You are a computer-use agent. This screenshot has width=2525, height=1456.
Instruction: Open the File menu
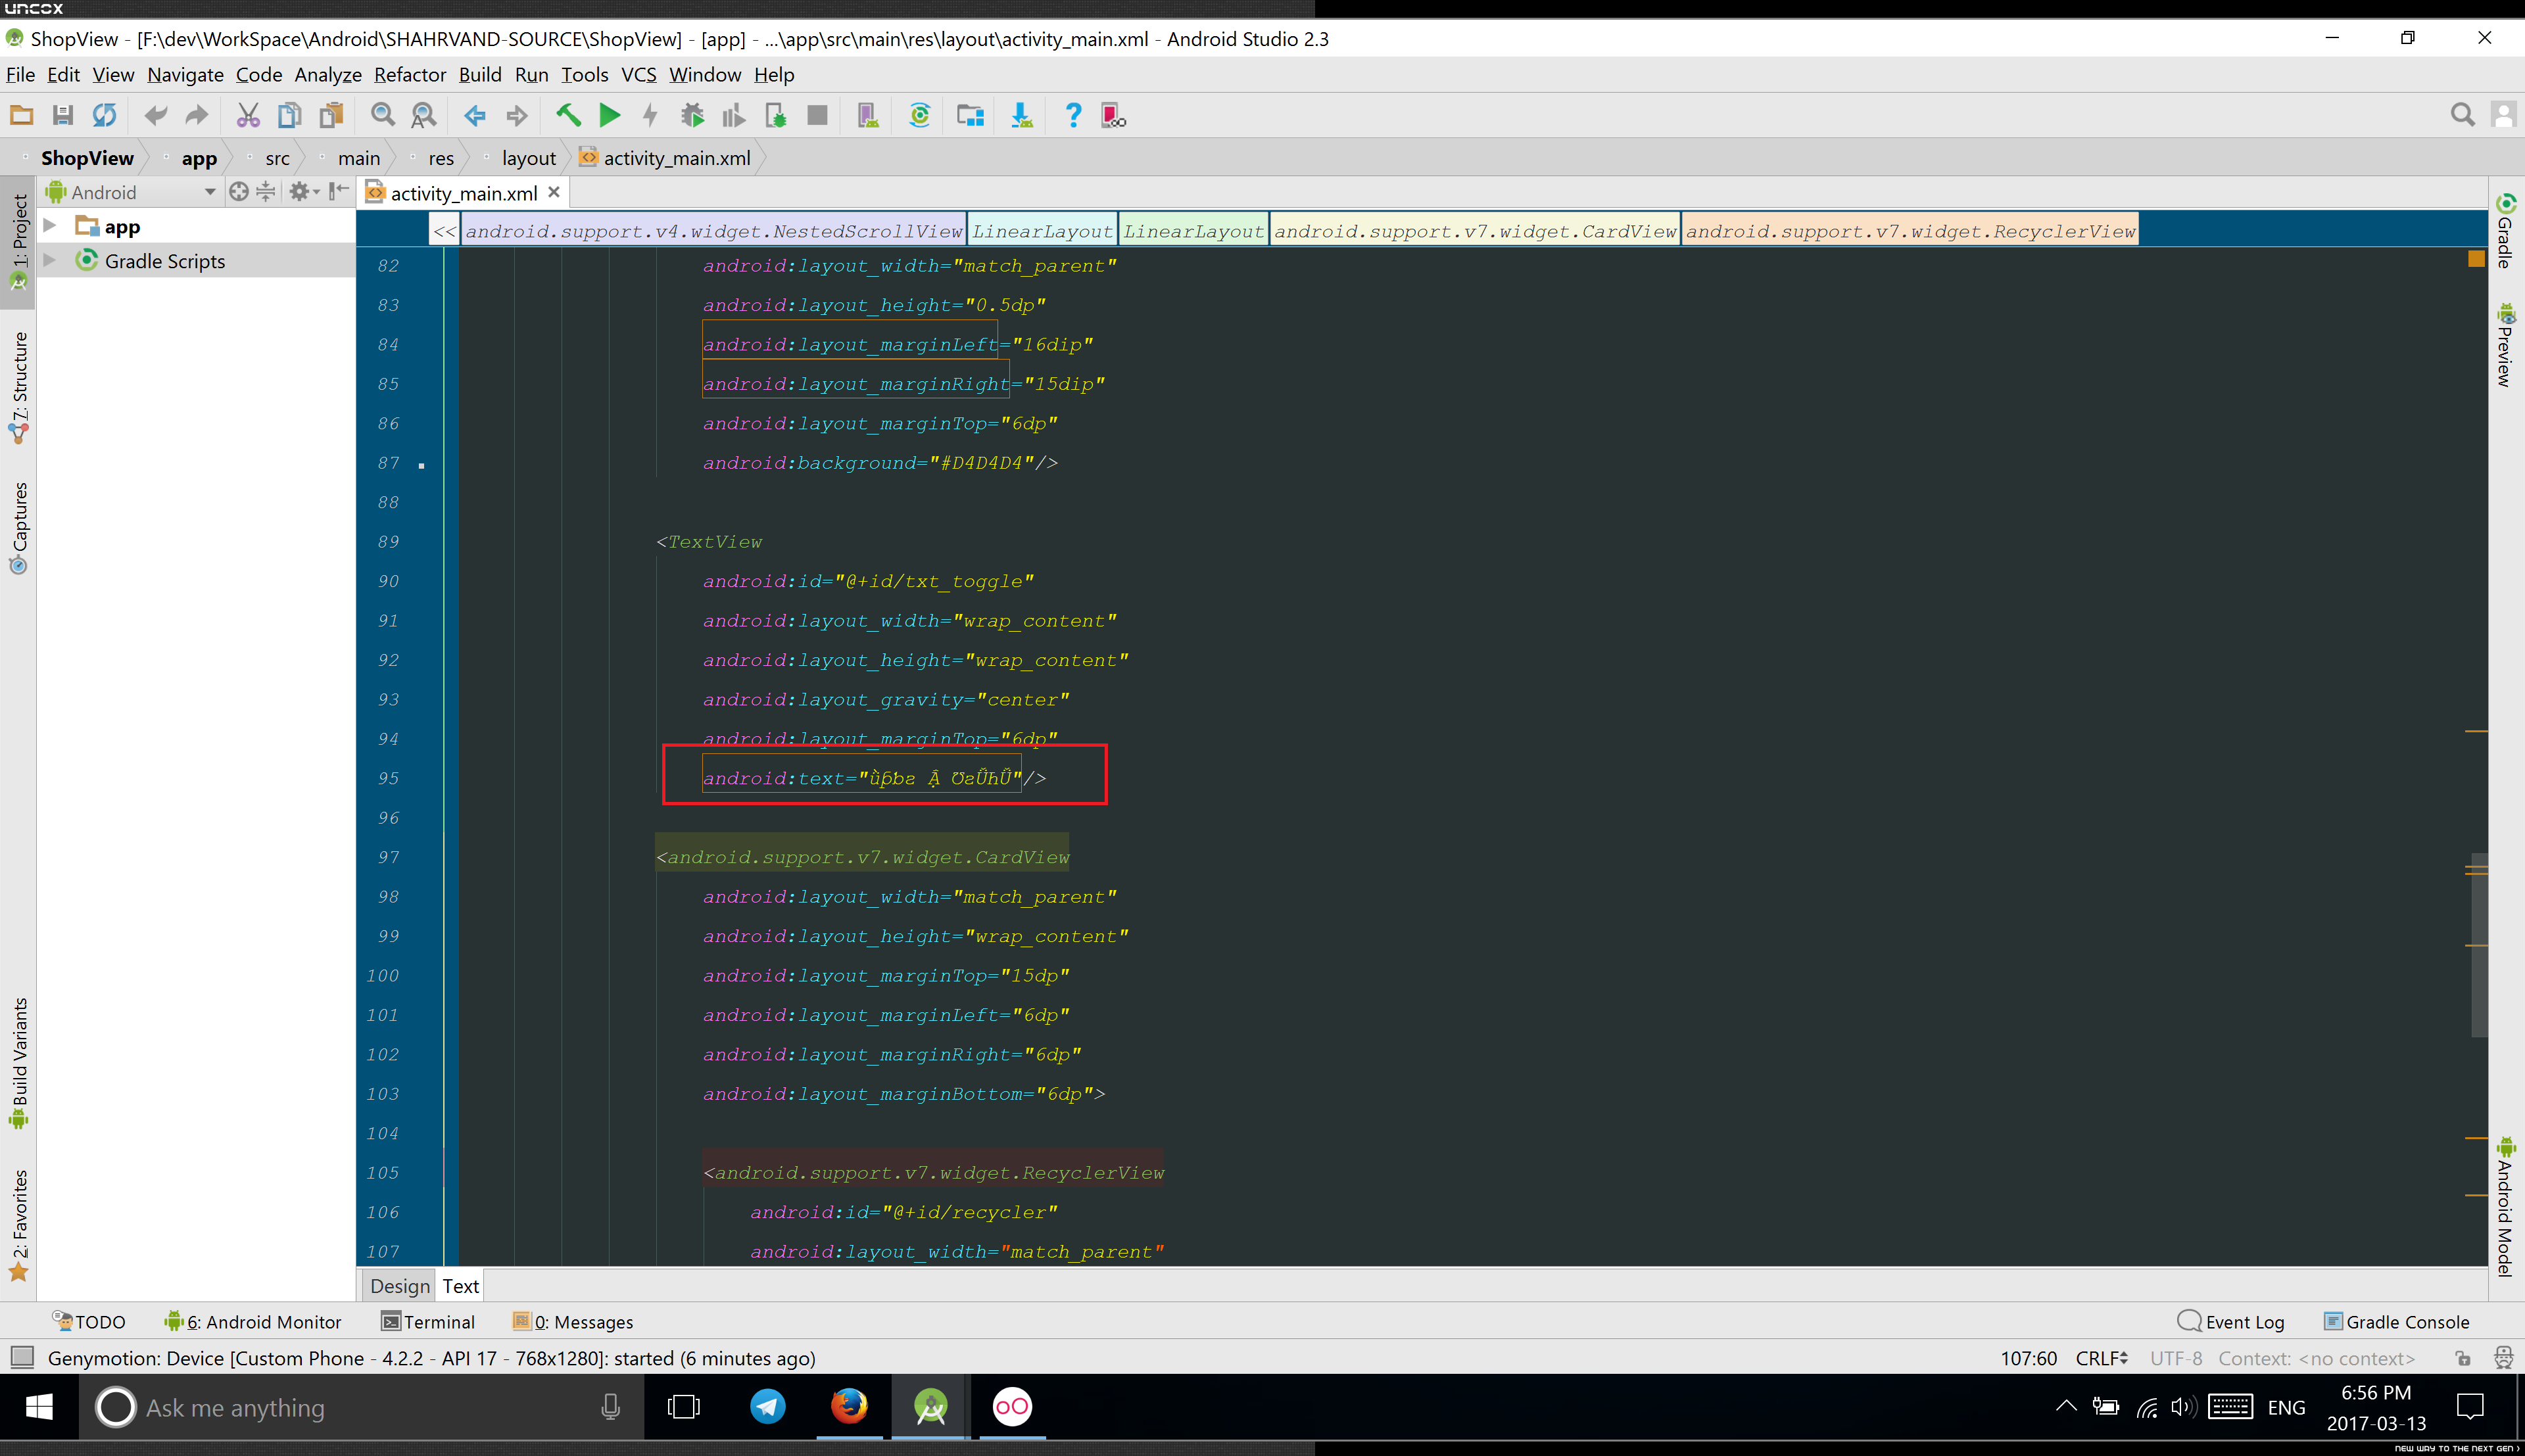tap(20, 75)
